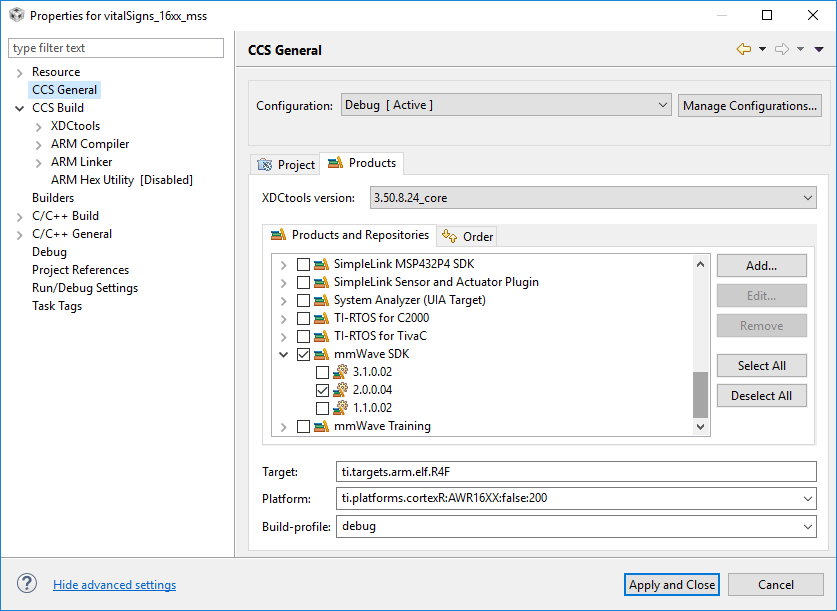837x611 pixels.
Task: Expand the ARM Compiler tree node
Action: coord(38,145)
